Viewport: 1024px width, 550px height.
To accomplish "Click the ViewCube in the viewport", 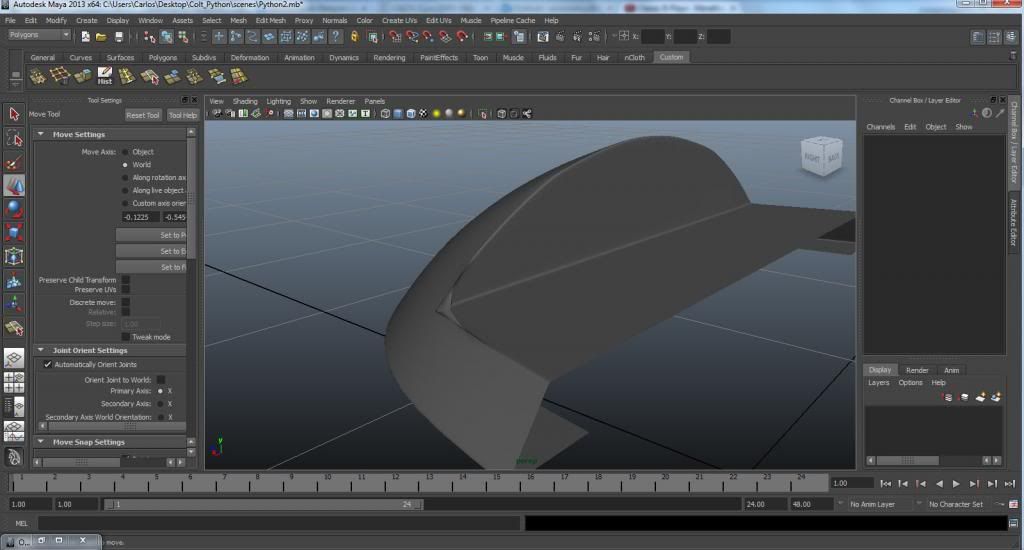I will coord(822,158).
